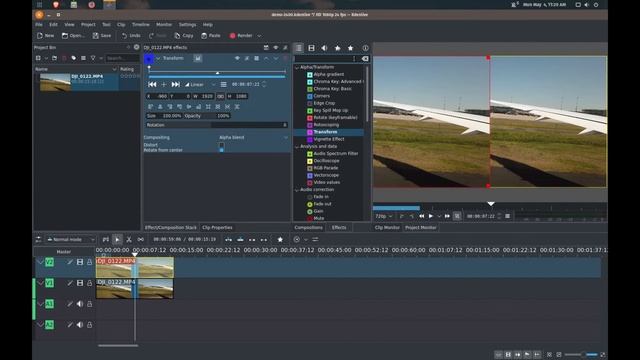The height and width of the screenshot is (360, 640).
Task: Add keyframe plus button in Transform effect
Action: tap(164, 84)
